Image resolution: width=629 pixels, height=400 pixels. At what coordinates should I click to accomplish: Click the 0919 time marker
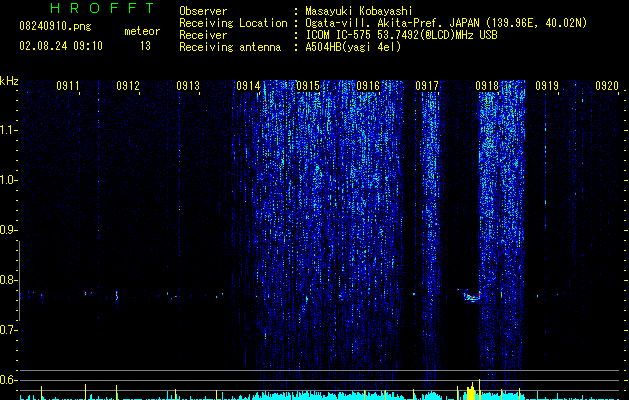547,86
